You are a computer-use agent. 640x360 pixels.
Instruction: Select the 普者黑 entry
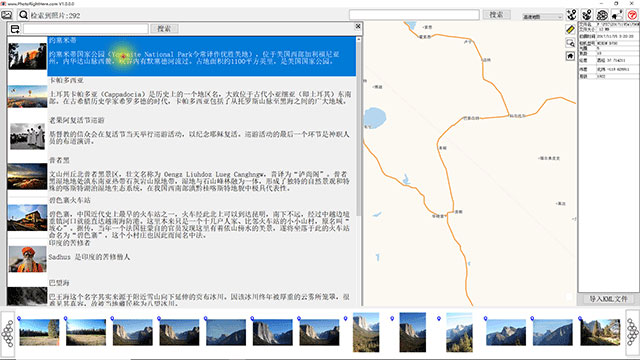[202, 175]
